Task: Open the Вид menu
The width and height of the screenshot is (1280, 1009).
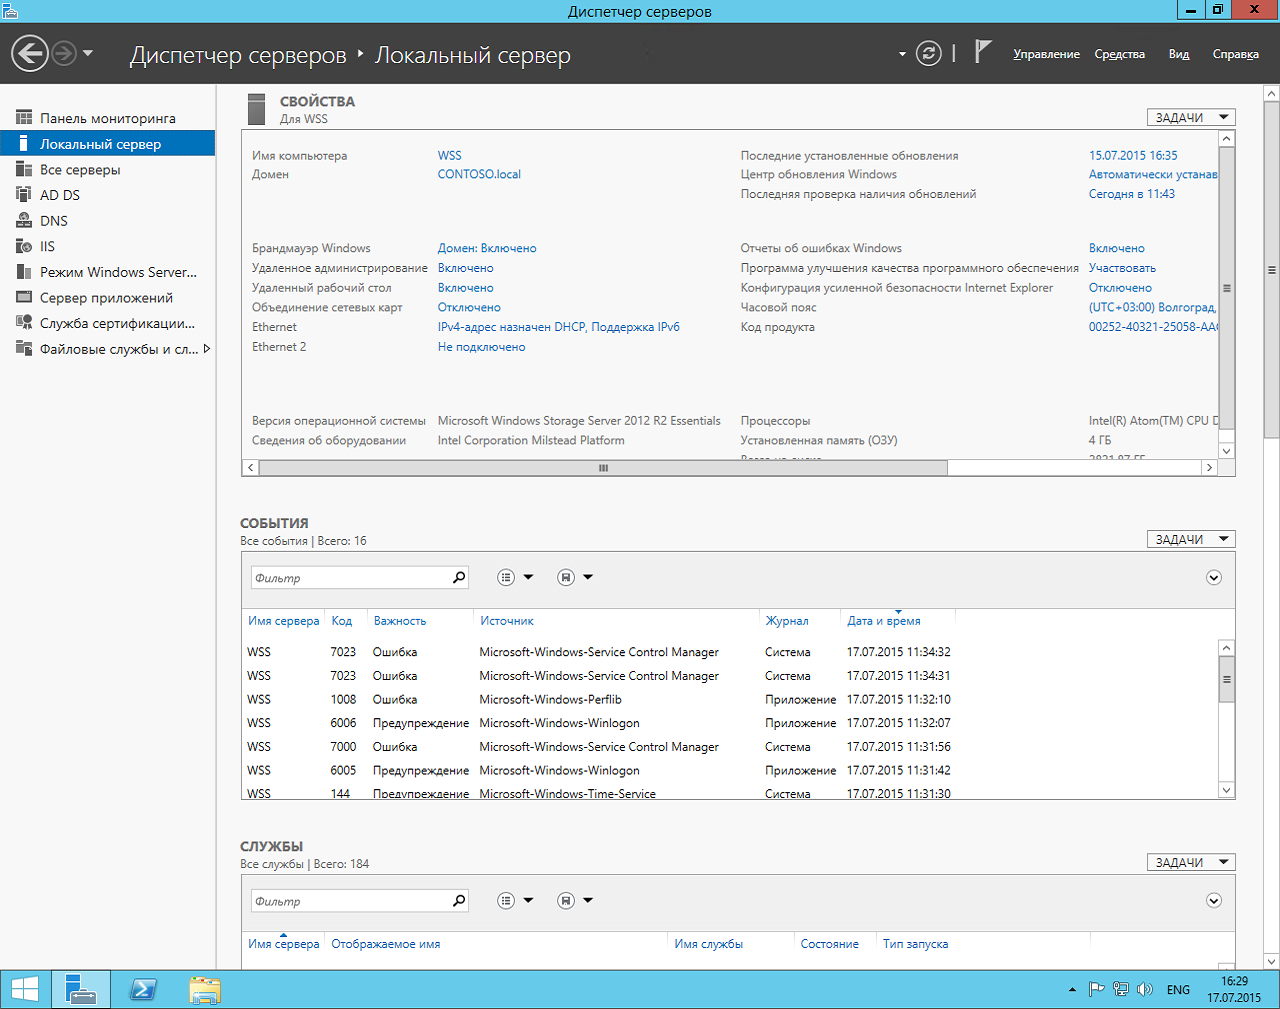Action: (x=1179, y=54)
